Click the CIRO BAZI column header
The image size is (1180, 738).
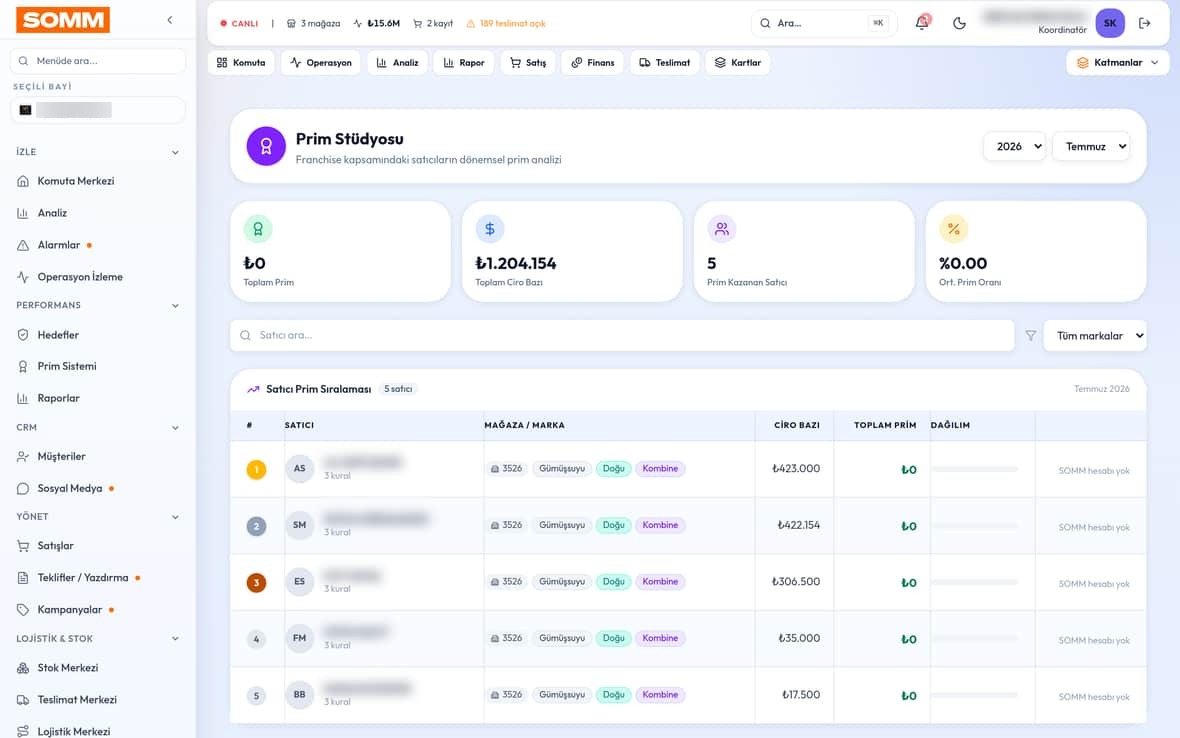click(797, 425)
